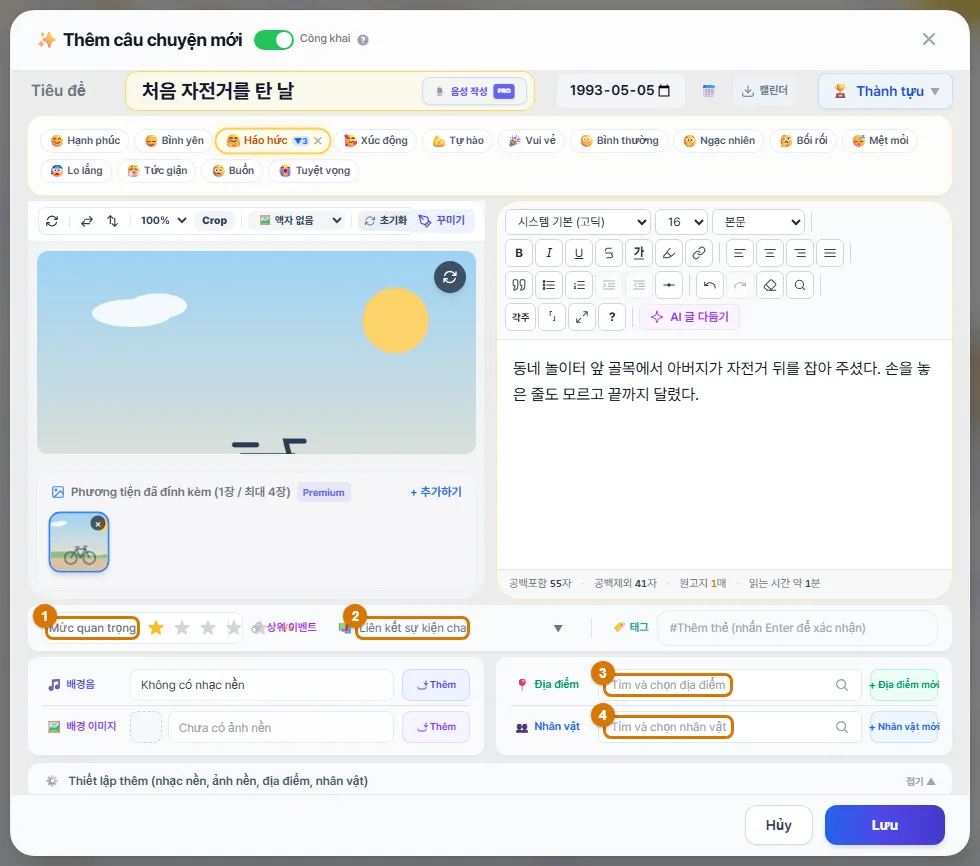Open the text color 가 tool
Image resolution: width=980 pixels, height=866 pixels.
tap(639, 253)
